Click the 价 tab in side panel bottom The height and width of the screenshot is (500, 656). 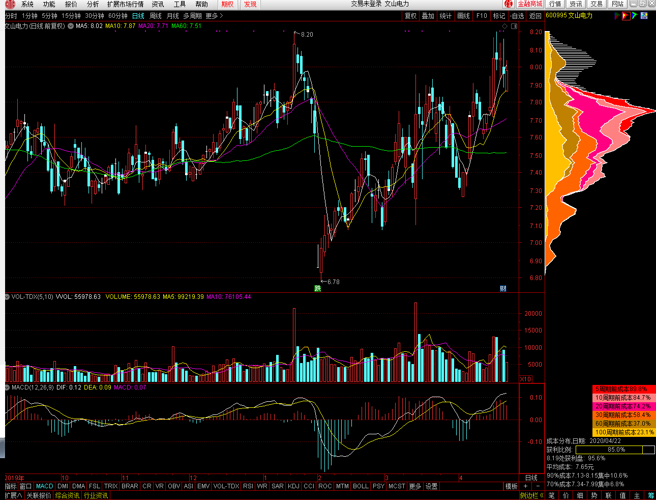(x=566, y=496)
